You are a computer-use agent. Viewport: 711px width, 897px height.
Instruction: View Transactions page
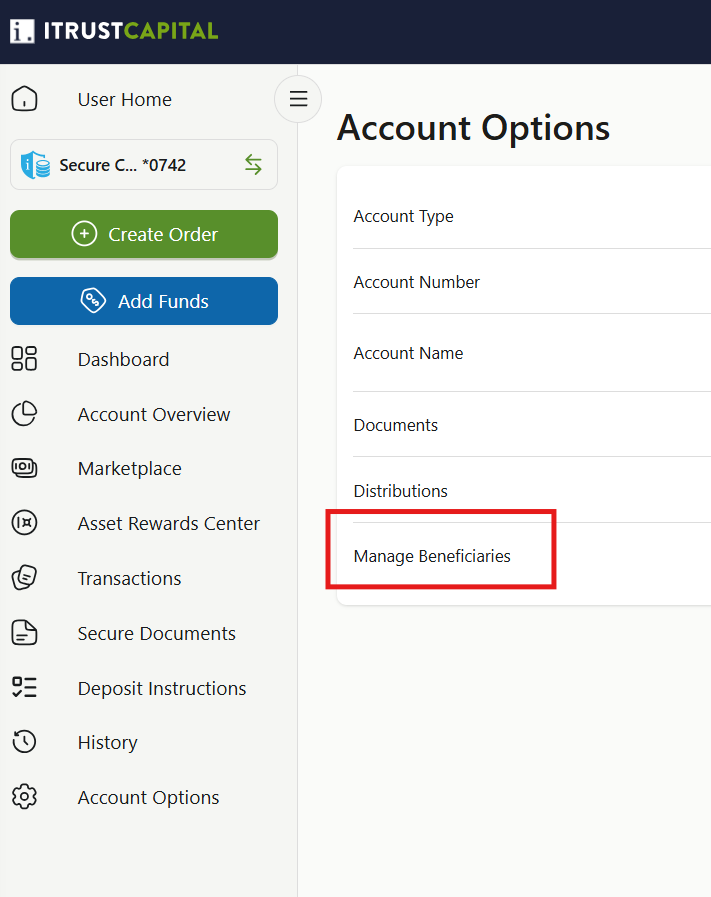129,578
